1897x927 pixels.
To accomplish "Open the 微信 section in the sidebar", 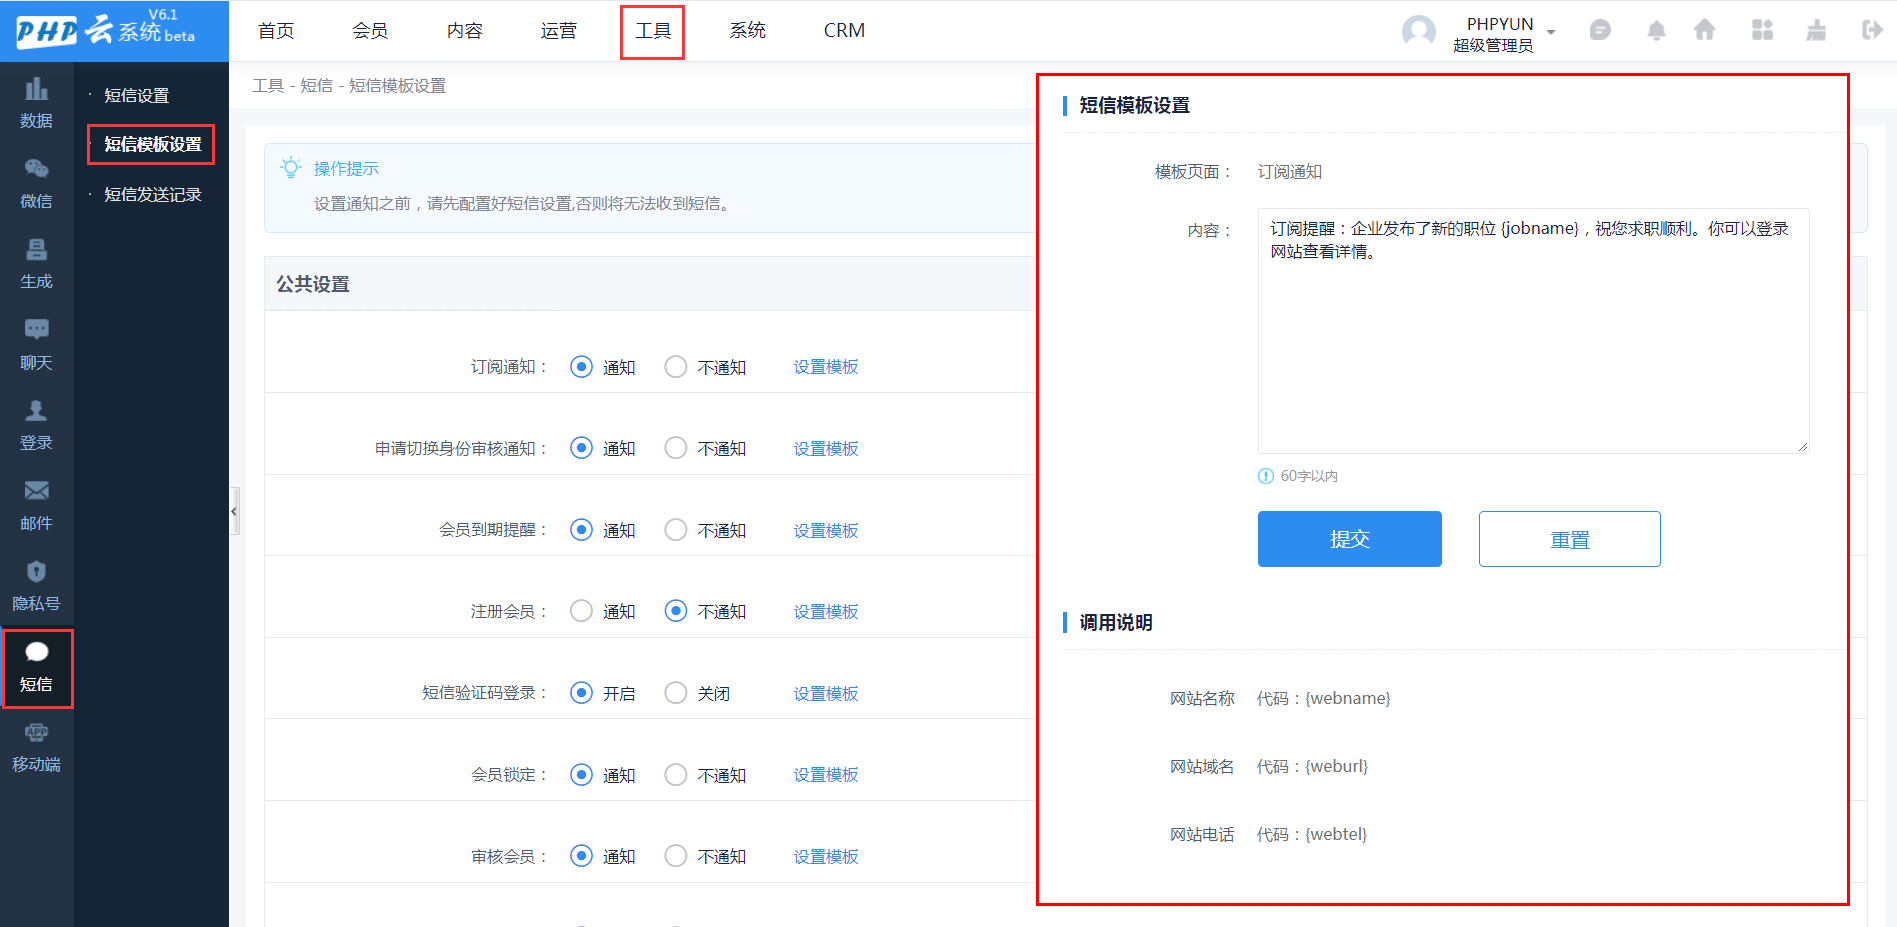I will (36, 184).
